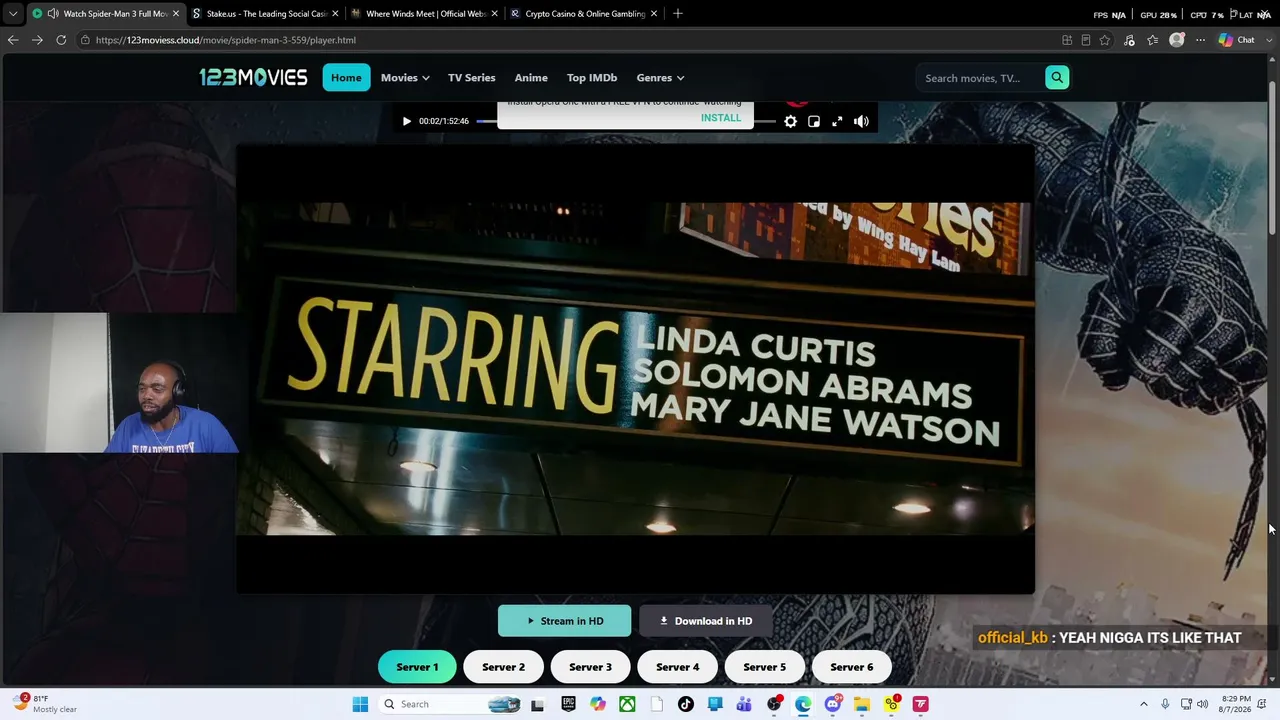Add this page to favorites
1280x720 pixels.
tap(1105, 40)
